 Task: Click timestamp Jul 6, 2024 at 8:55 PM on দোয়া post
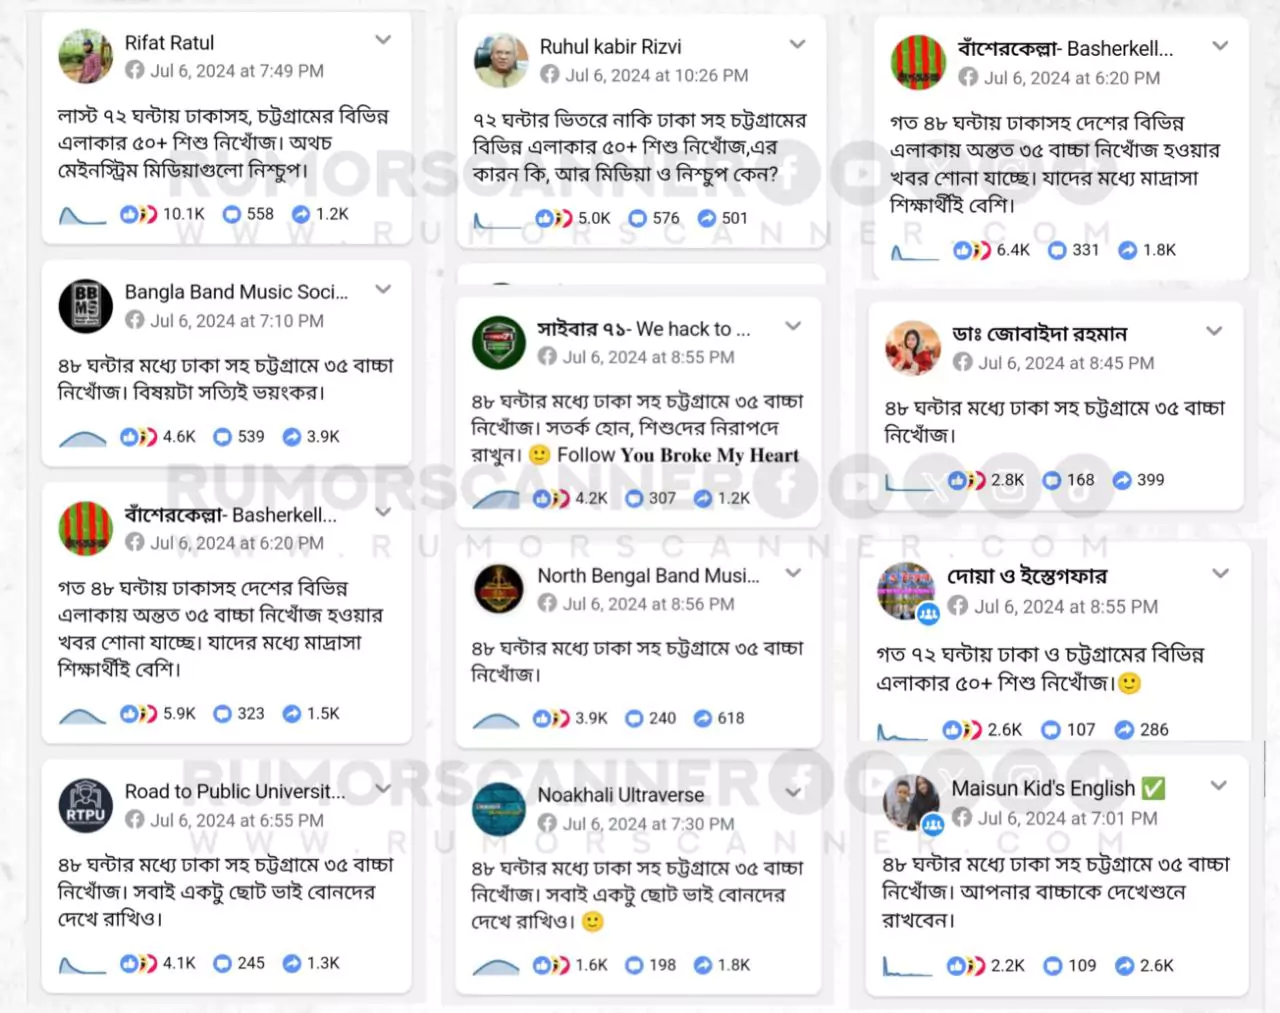click(x=1066, y=607)
